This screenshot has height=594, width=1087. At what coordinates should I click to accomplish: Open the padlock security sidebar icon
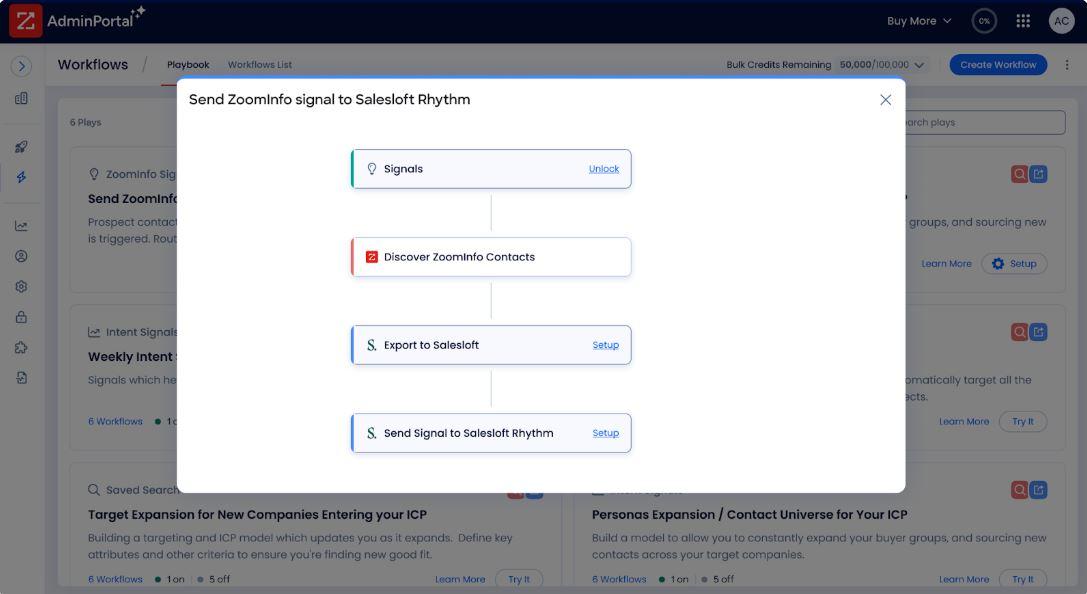tap(21, 317)
